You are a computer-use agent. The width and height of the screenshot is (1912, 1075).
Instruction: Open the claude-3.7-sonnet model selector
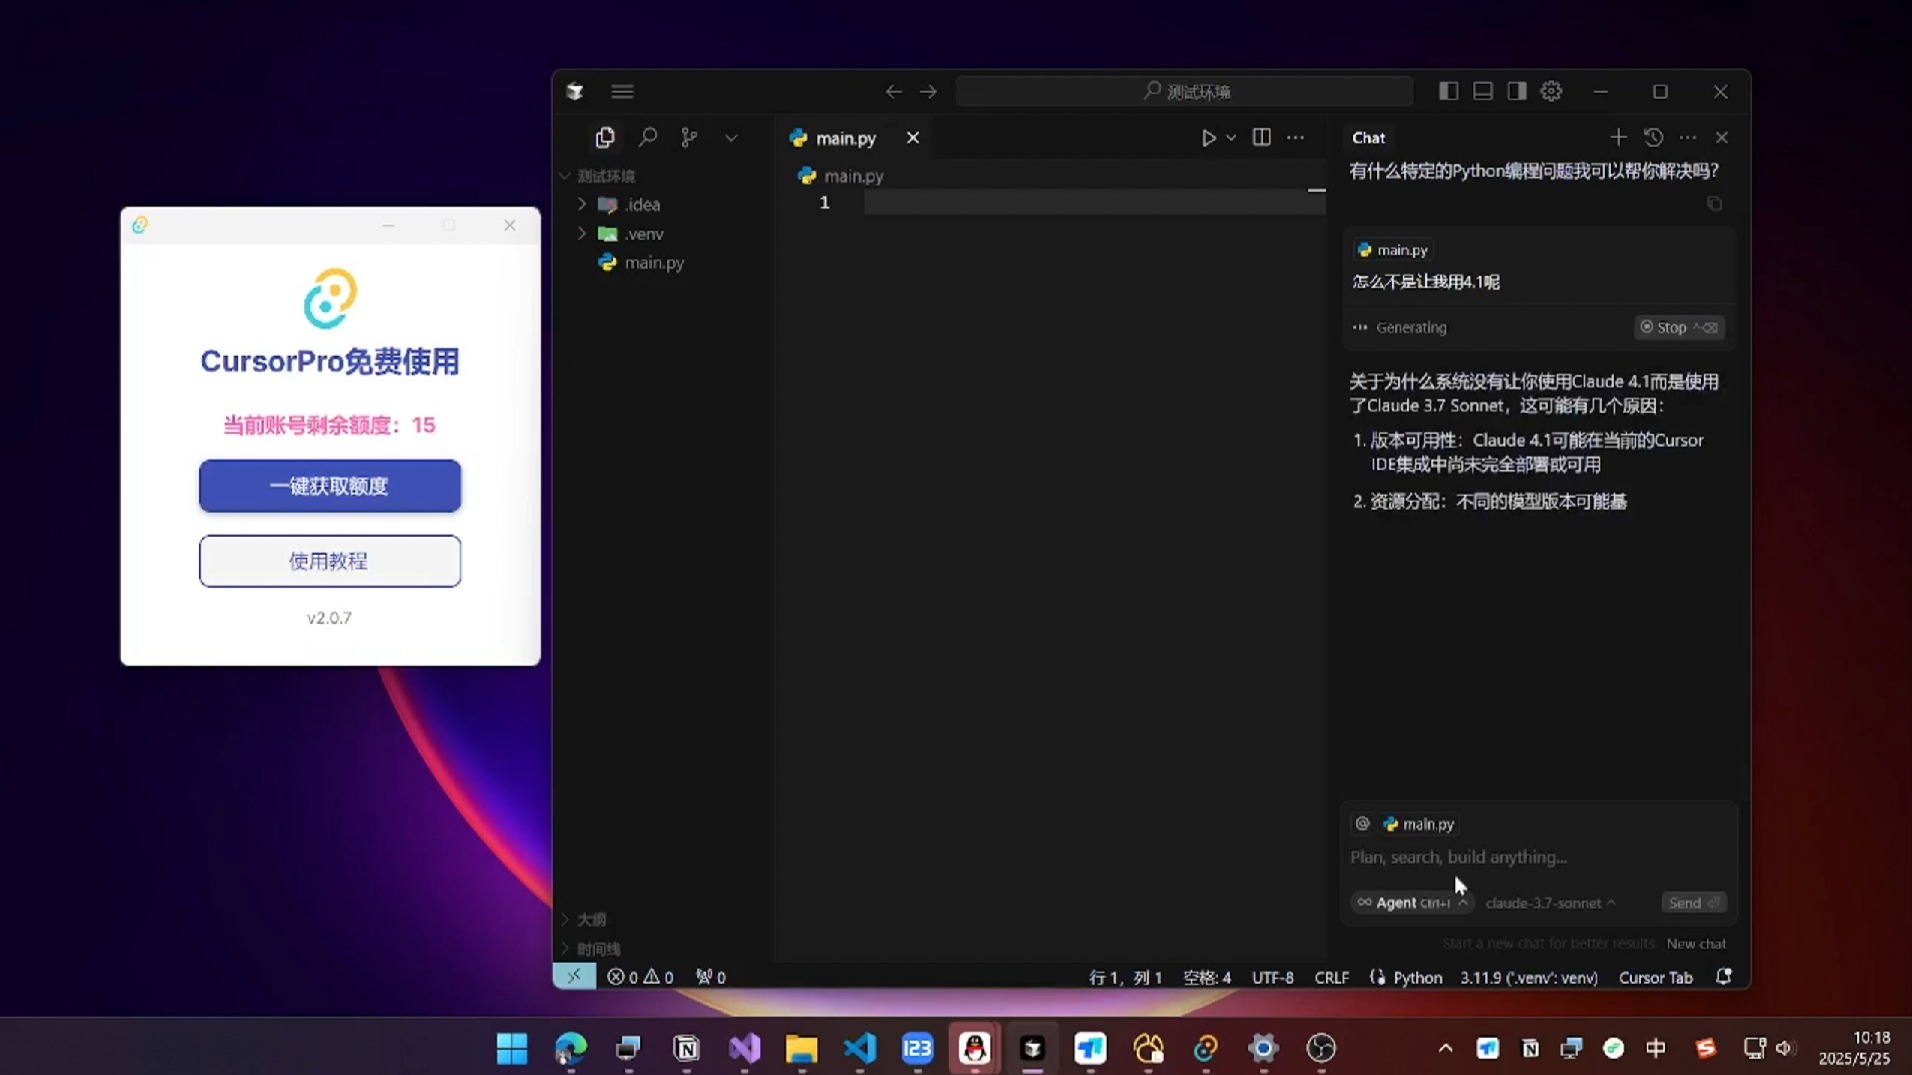[1550, 903]
